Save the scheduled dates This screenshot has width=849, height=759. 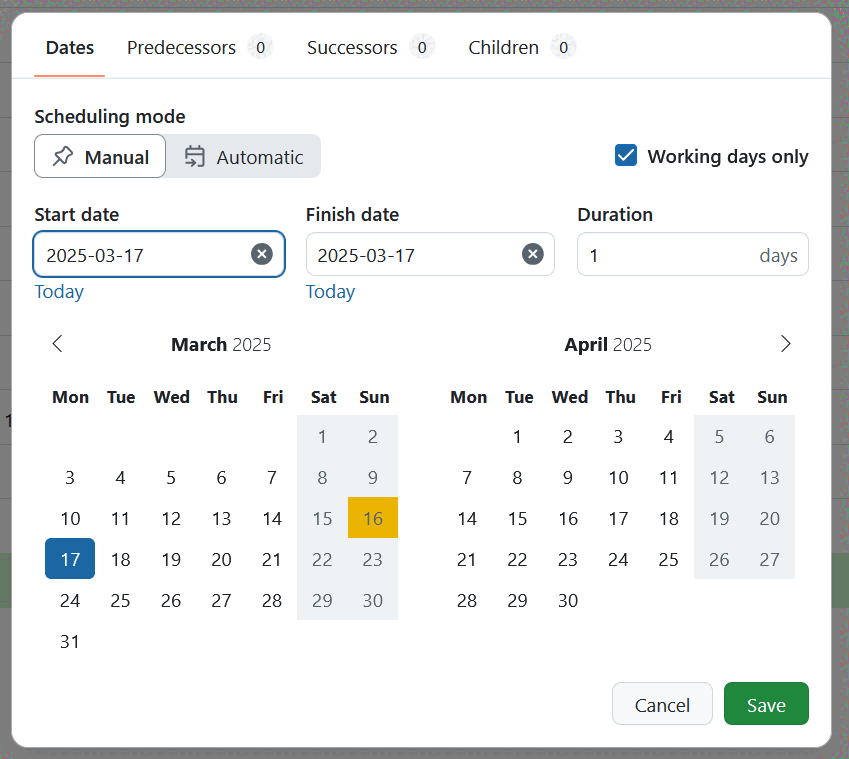(766, 703)
